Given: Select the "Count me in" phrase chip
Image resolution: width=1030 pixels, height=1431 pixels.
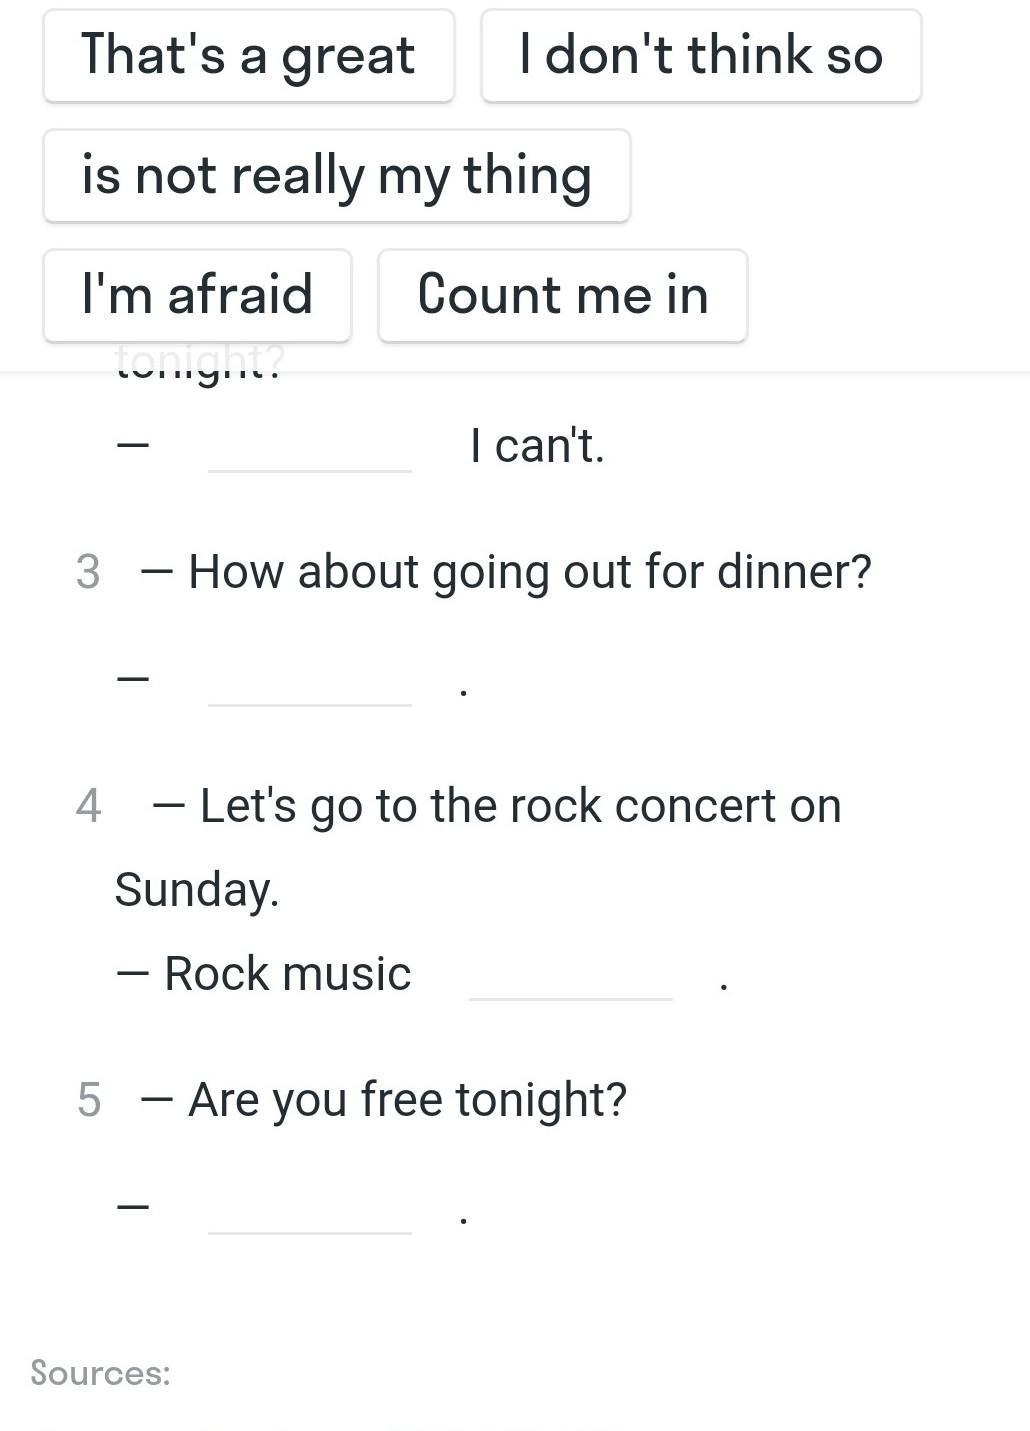Looking at the screenshot, I should pyautogui.click(x=562, y=296).
